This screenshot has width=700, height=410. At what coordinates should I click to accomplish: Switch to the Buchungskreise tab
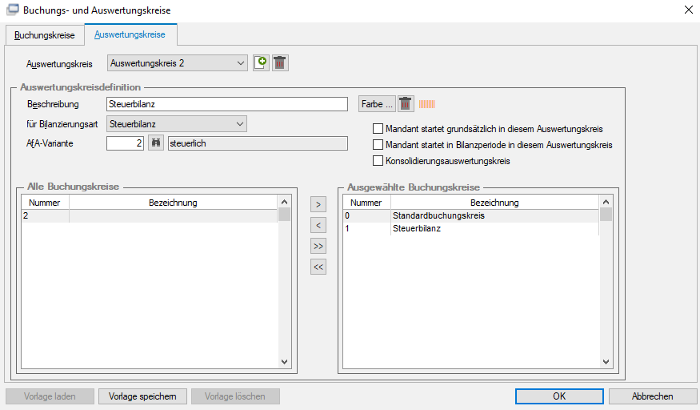pyautogui.click(x=44, y=35)
